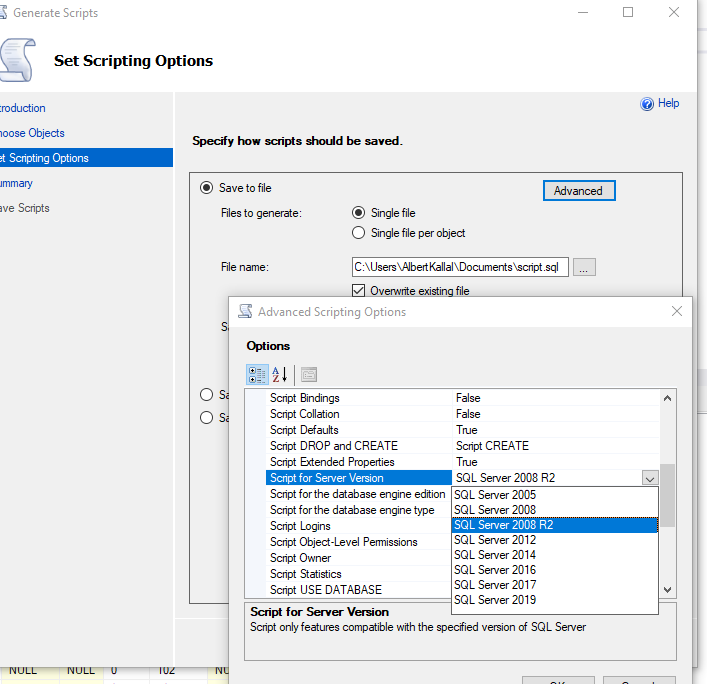This screenshot has width=707, height=684.
Task: Select the second partially hidden save radio button
Action: click(207, 395)
